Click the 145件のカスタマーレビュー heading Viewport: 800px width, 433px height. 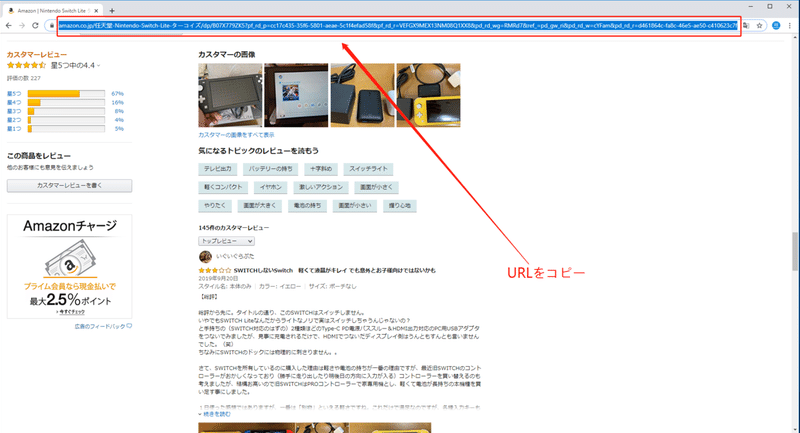click(234, 227)
